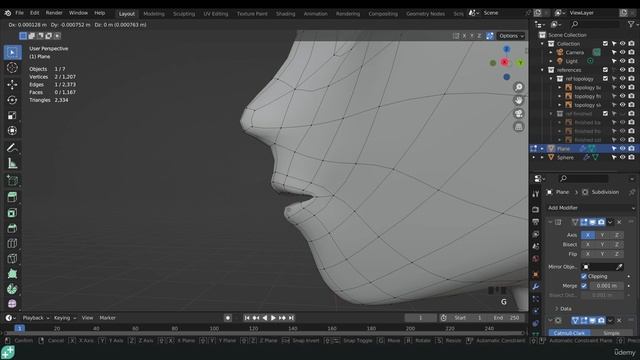Select the Extrude Region tool

(12, 197)
